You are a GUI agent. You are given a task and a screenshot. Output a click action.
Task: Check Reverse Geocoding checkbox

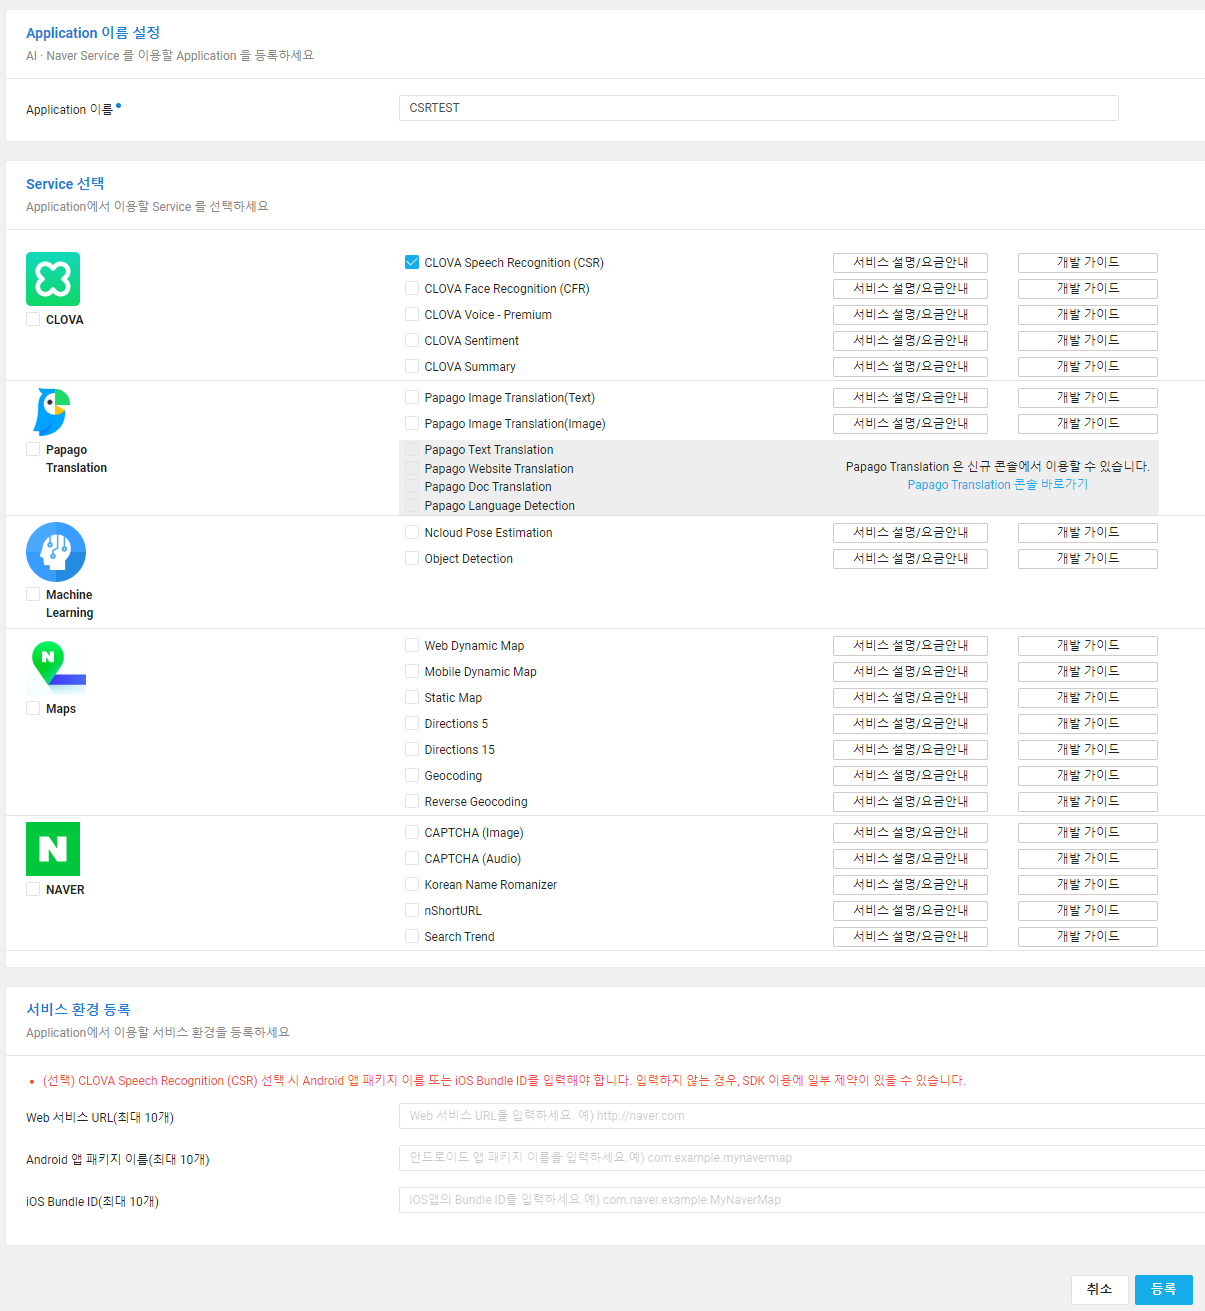coord(412,801)
